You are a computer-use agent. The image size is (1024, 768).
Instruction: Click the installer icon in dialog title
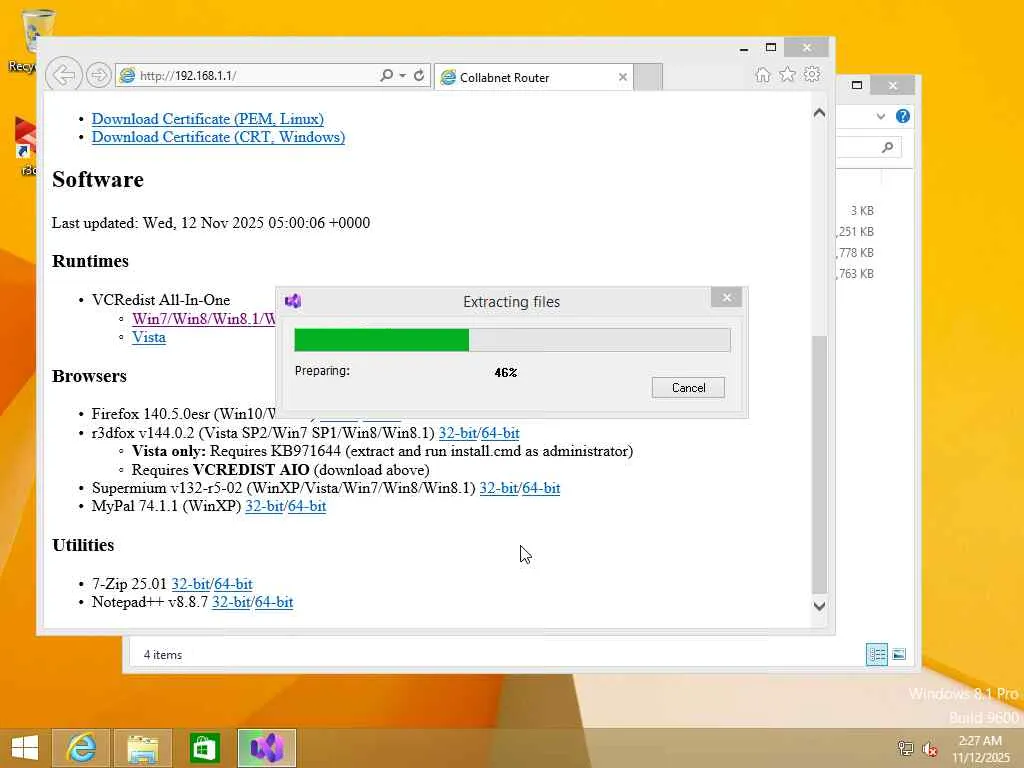tap(293, 301)
